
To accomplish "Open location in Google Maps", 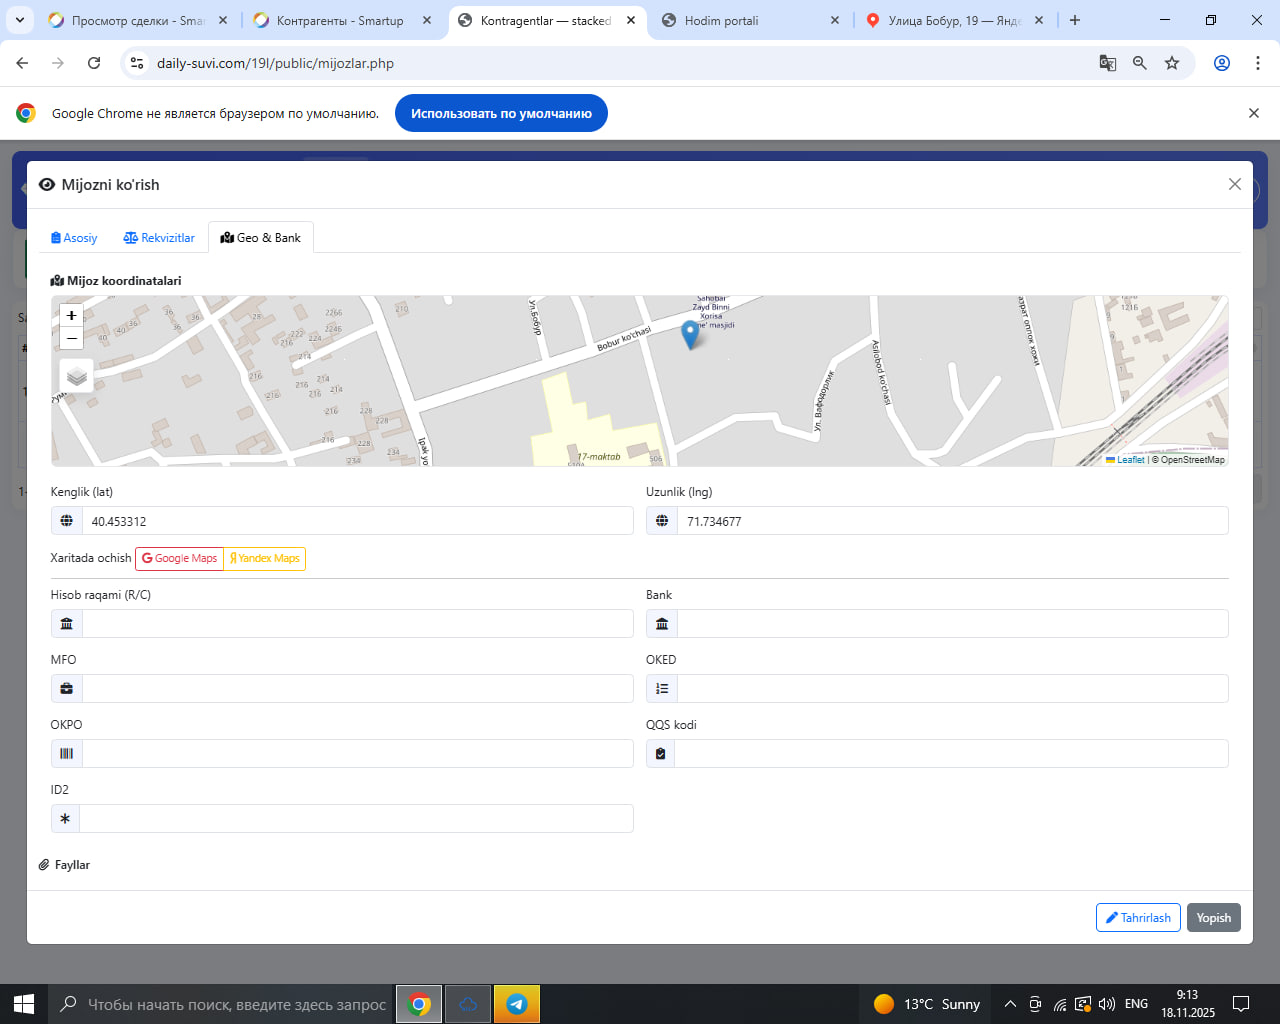I will click(x=180, y=558).
